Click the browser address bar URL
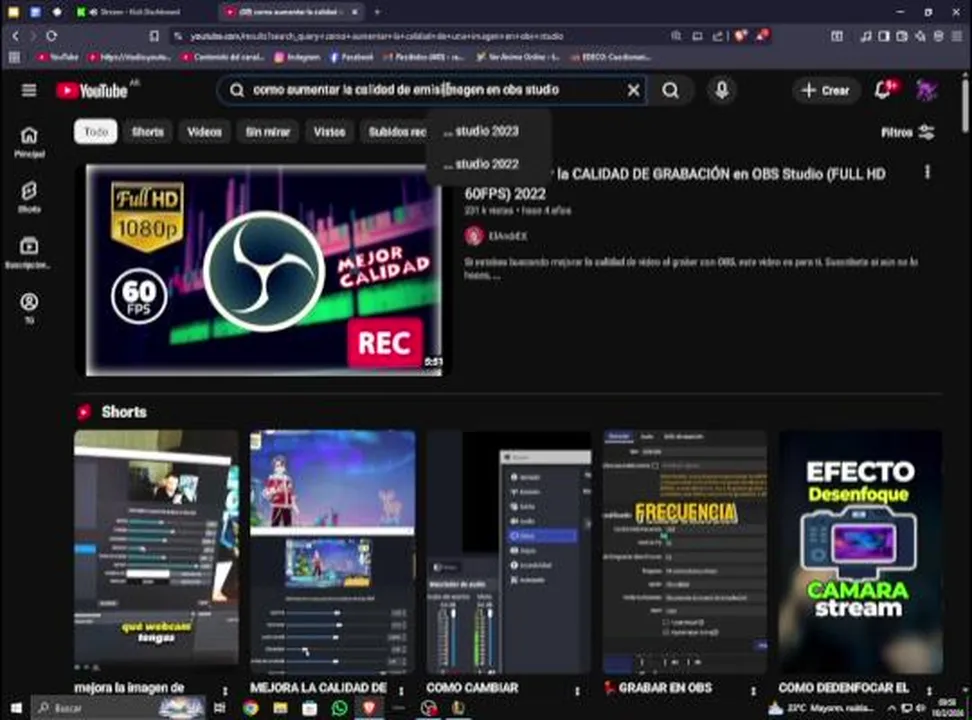The width and height of the screenshot is (972, 720). tap(376, 36)
